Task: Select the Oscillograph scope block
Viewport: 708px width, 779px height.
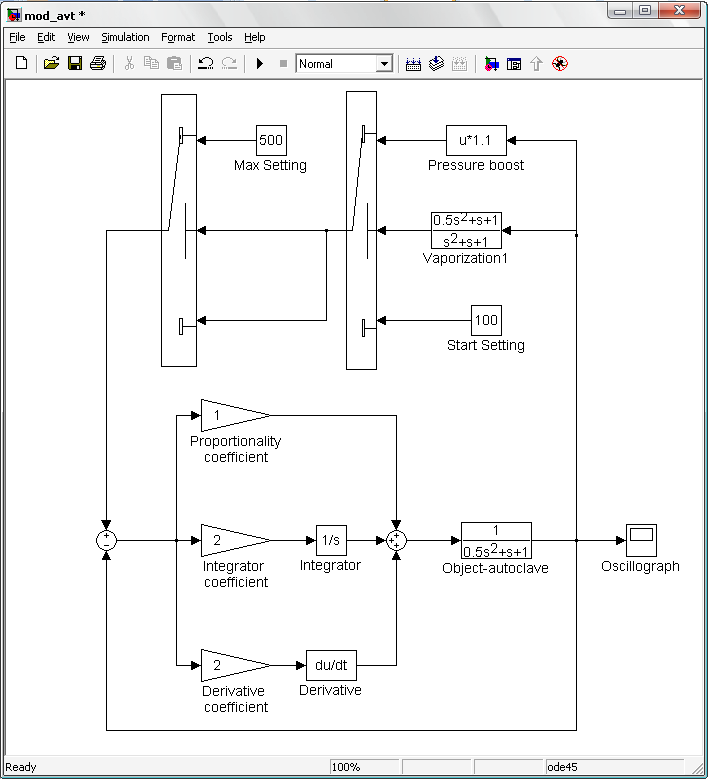Action: [641, 540]
